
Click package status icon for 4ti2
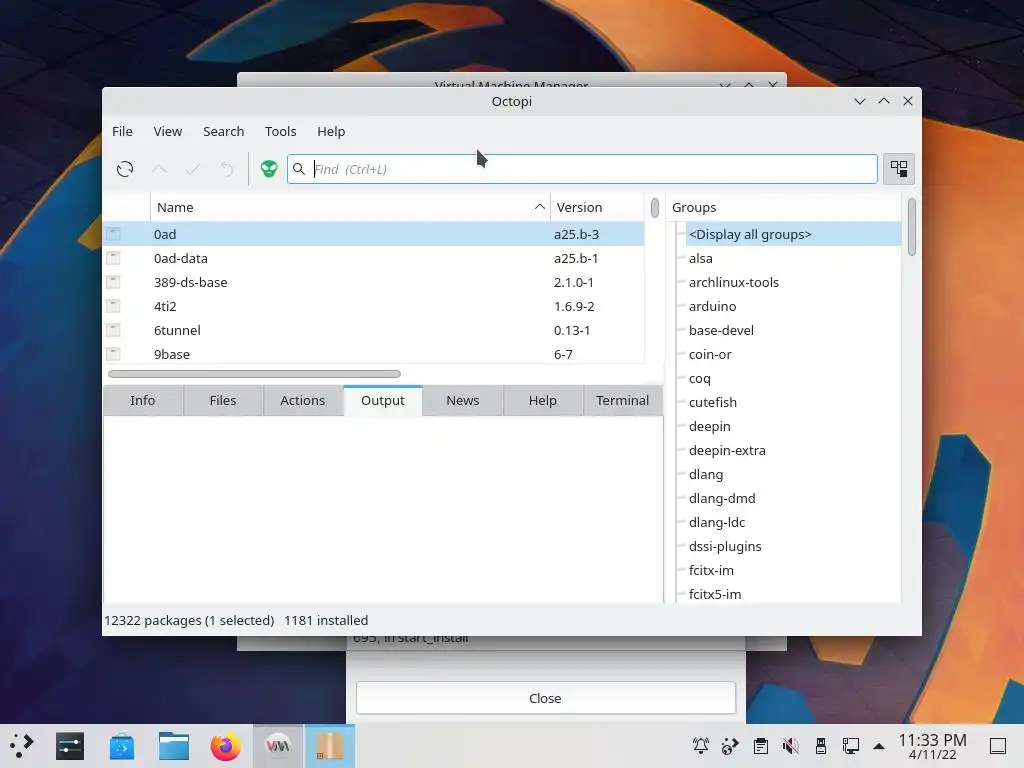(113, 306)
